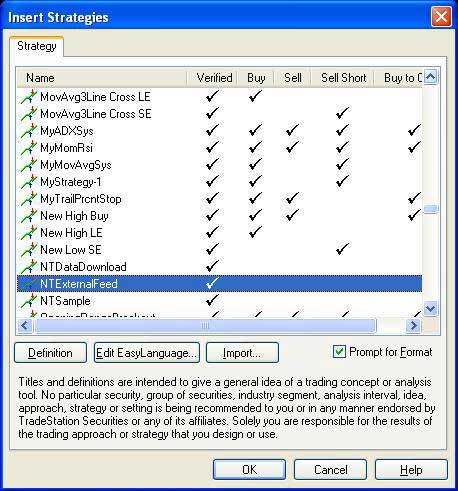Choose the MyTrailPrcntStop strategy icon
458x491 pixels.
pyautogui.click(x=29, y=199)
